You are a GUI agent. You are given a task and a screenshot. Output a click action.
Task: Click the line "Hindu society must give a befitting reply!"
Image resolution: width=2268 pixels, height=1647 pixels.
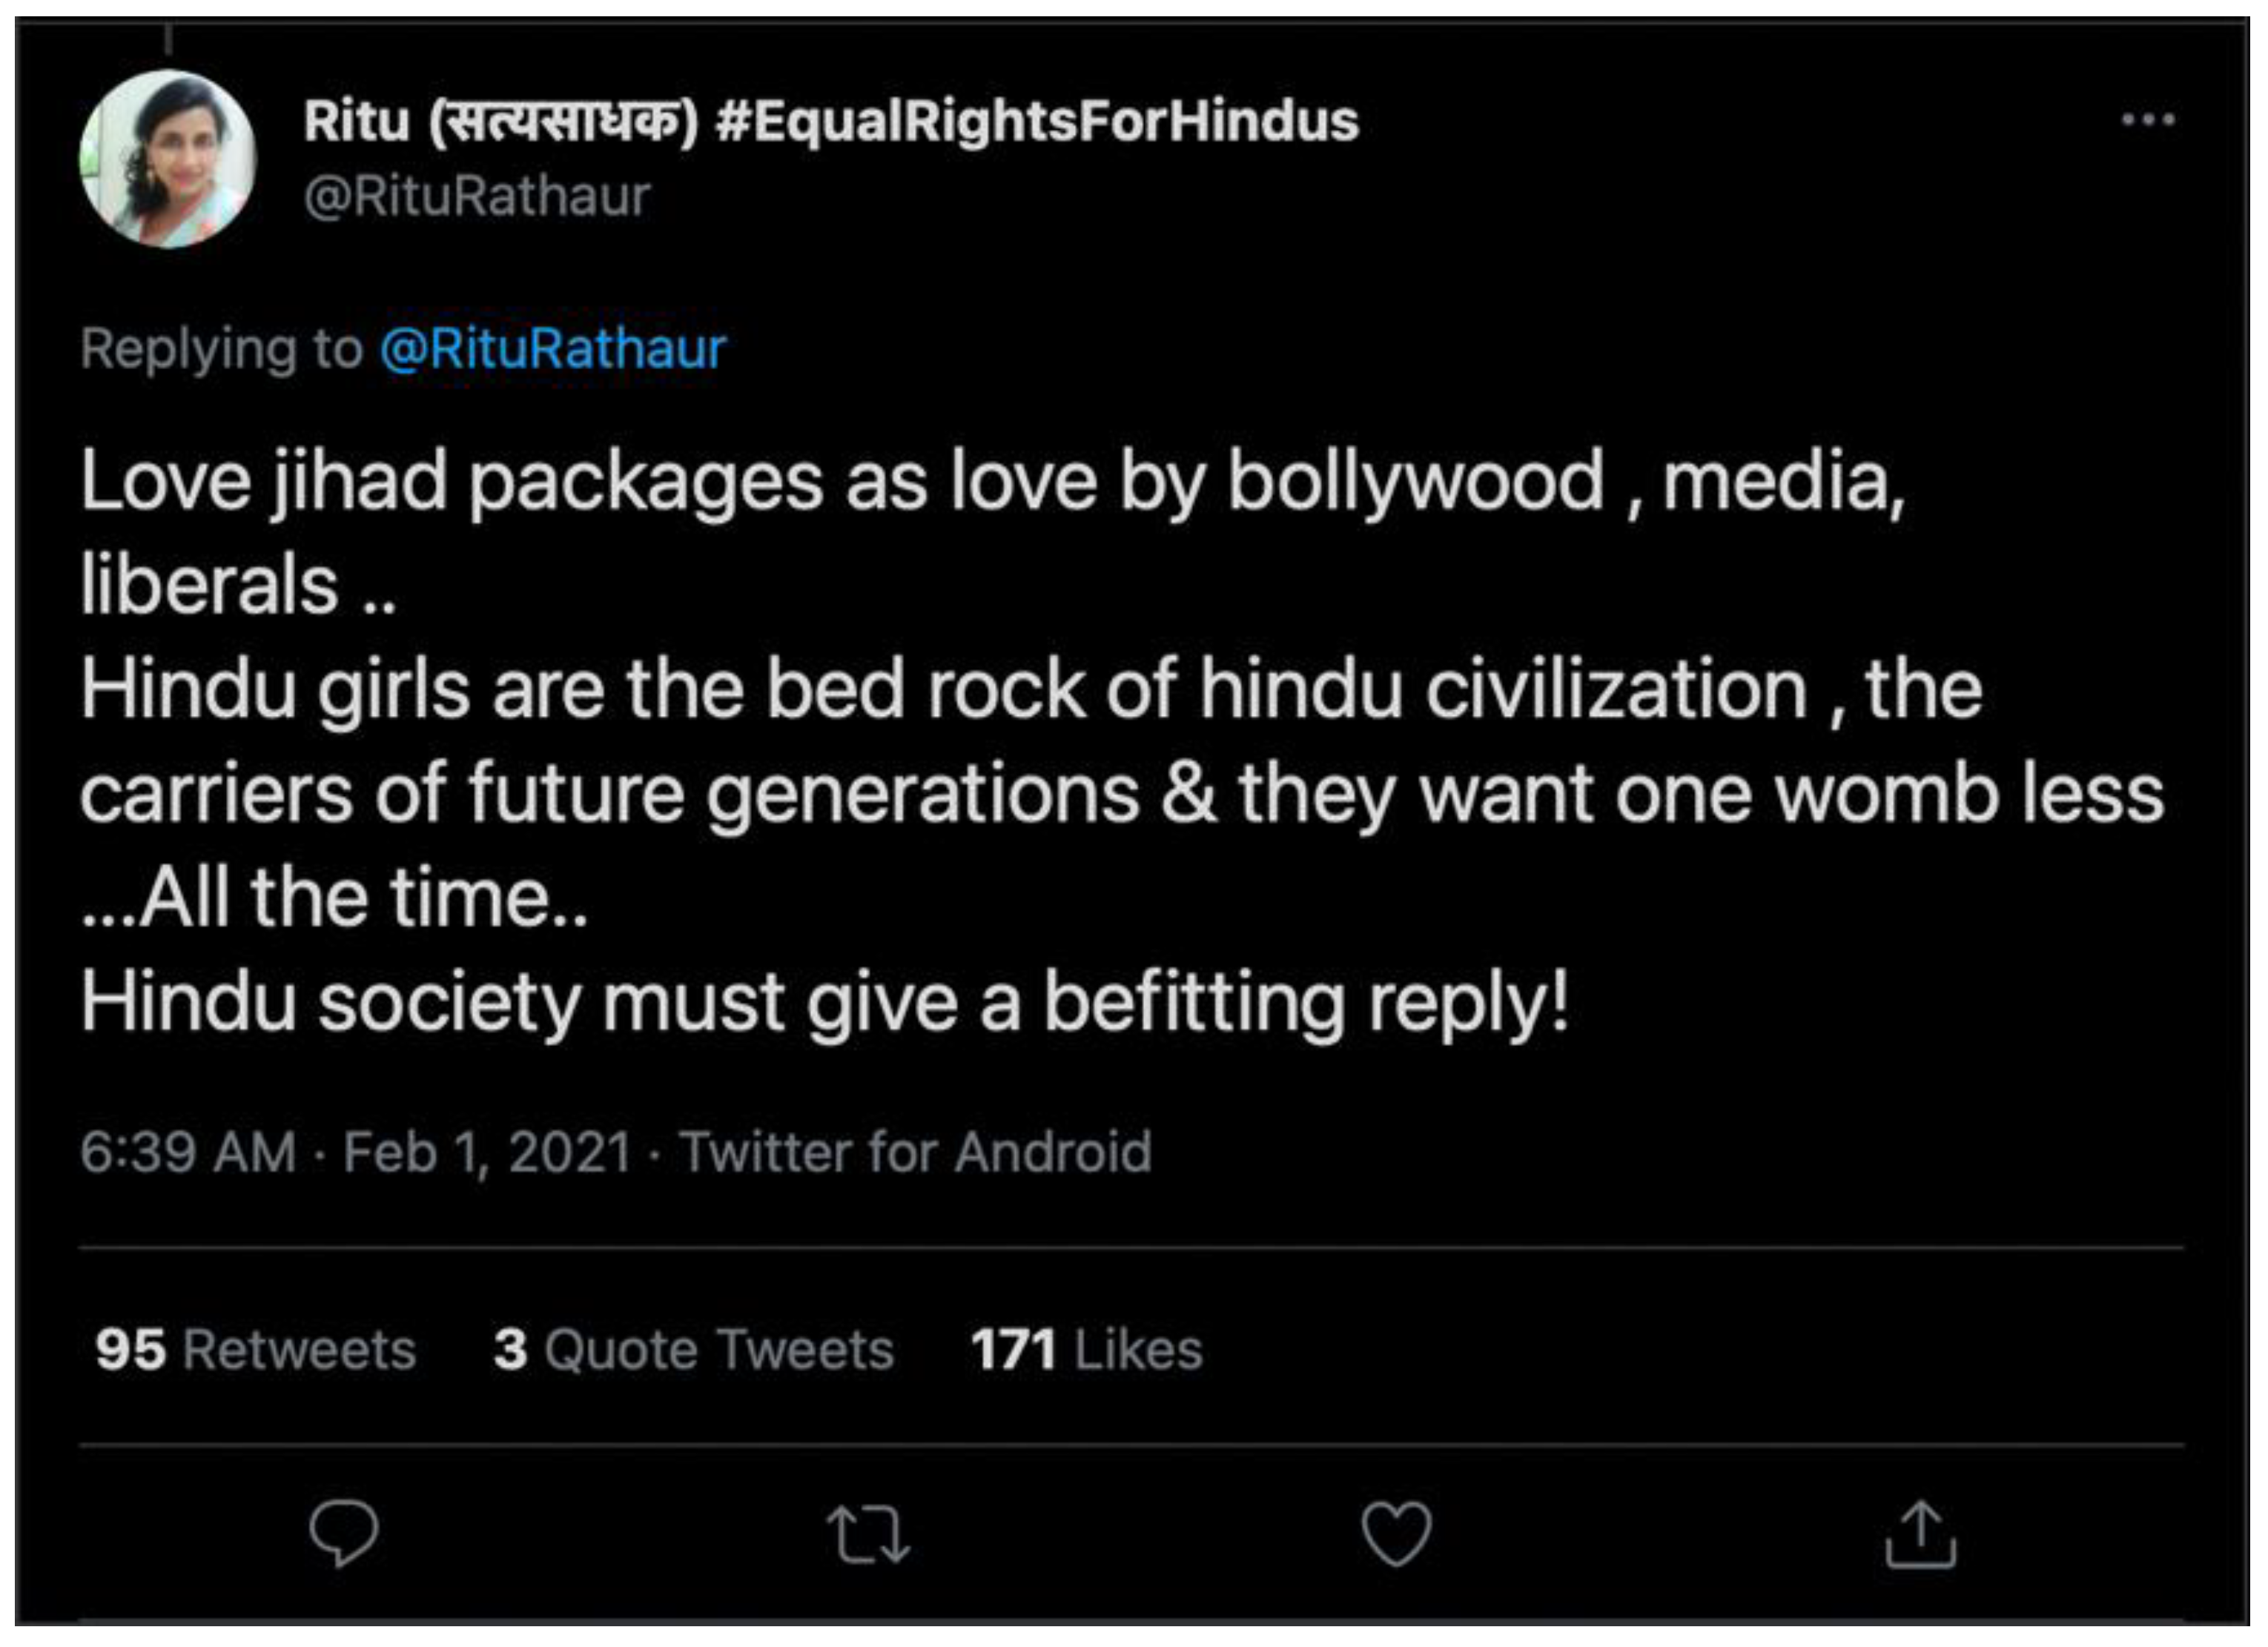pos(825,1003)
